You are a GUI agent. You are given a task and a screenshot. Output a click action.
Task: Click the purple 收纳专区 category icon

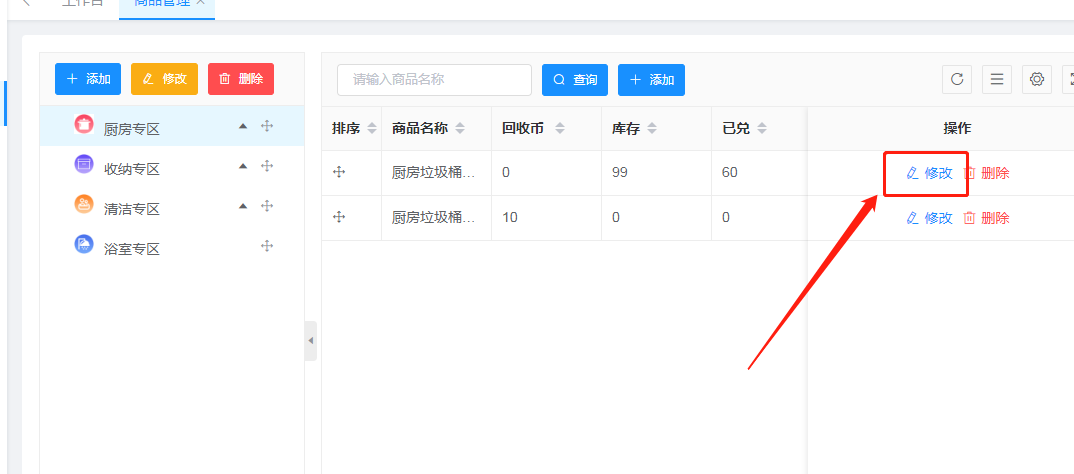point(84,164)
